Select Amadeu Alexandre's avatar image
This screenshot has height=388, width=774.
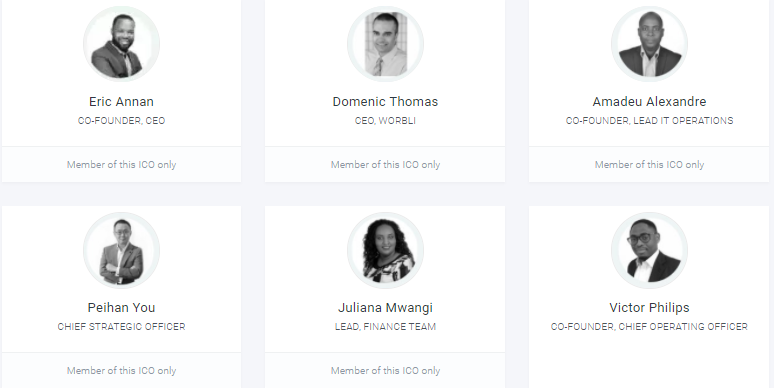click(650, 44)
